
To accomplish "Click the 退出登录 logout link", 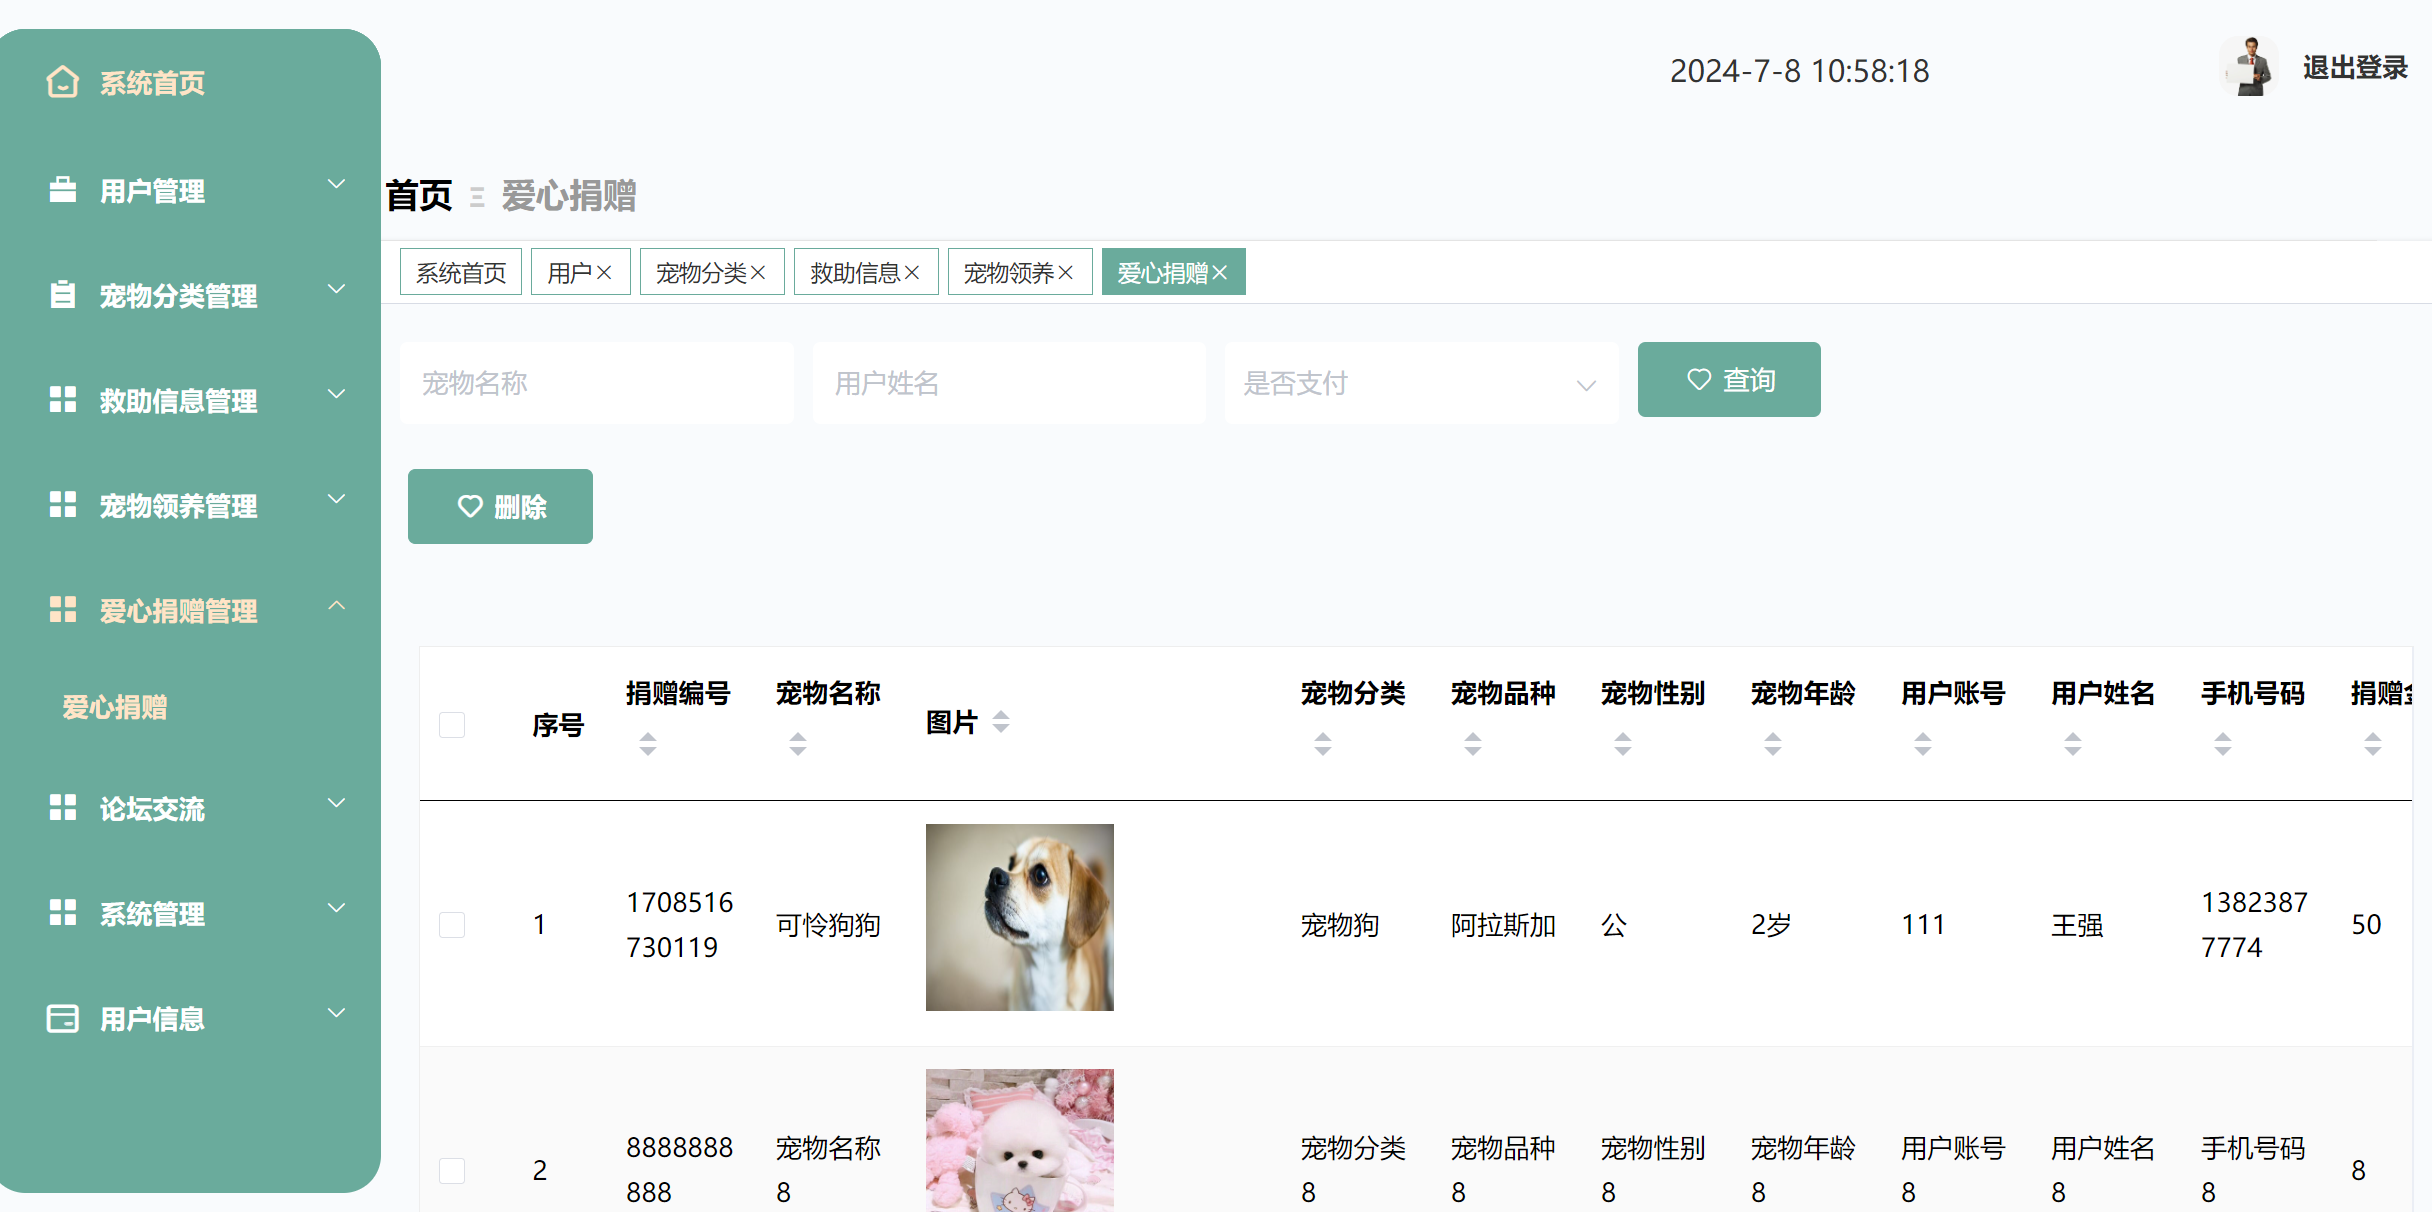I will tap(2354, 67).
